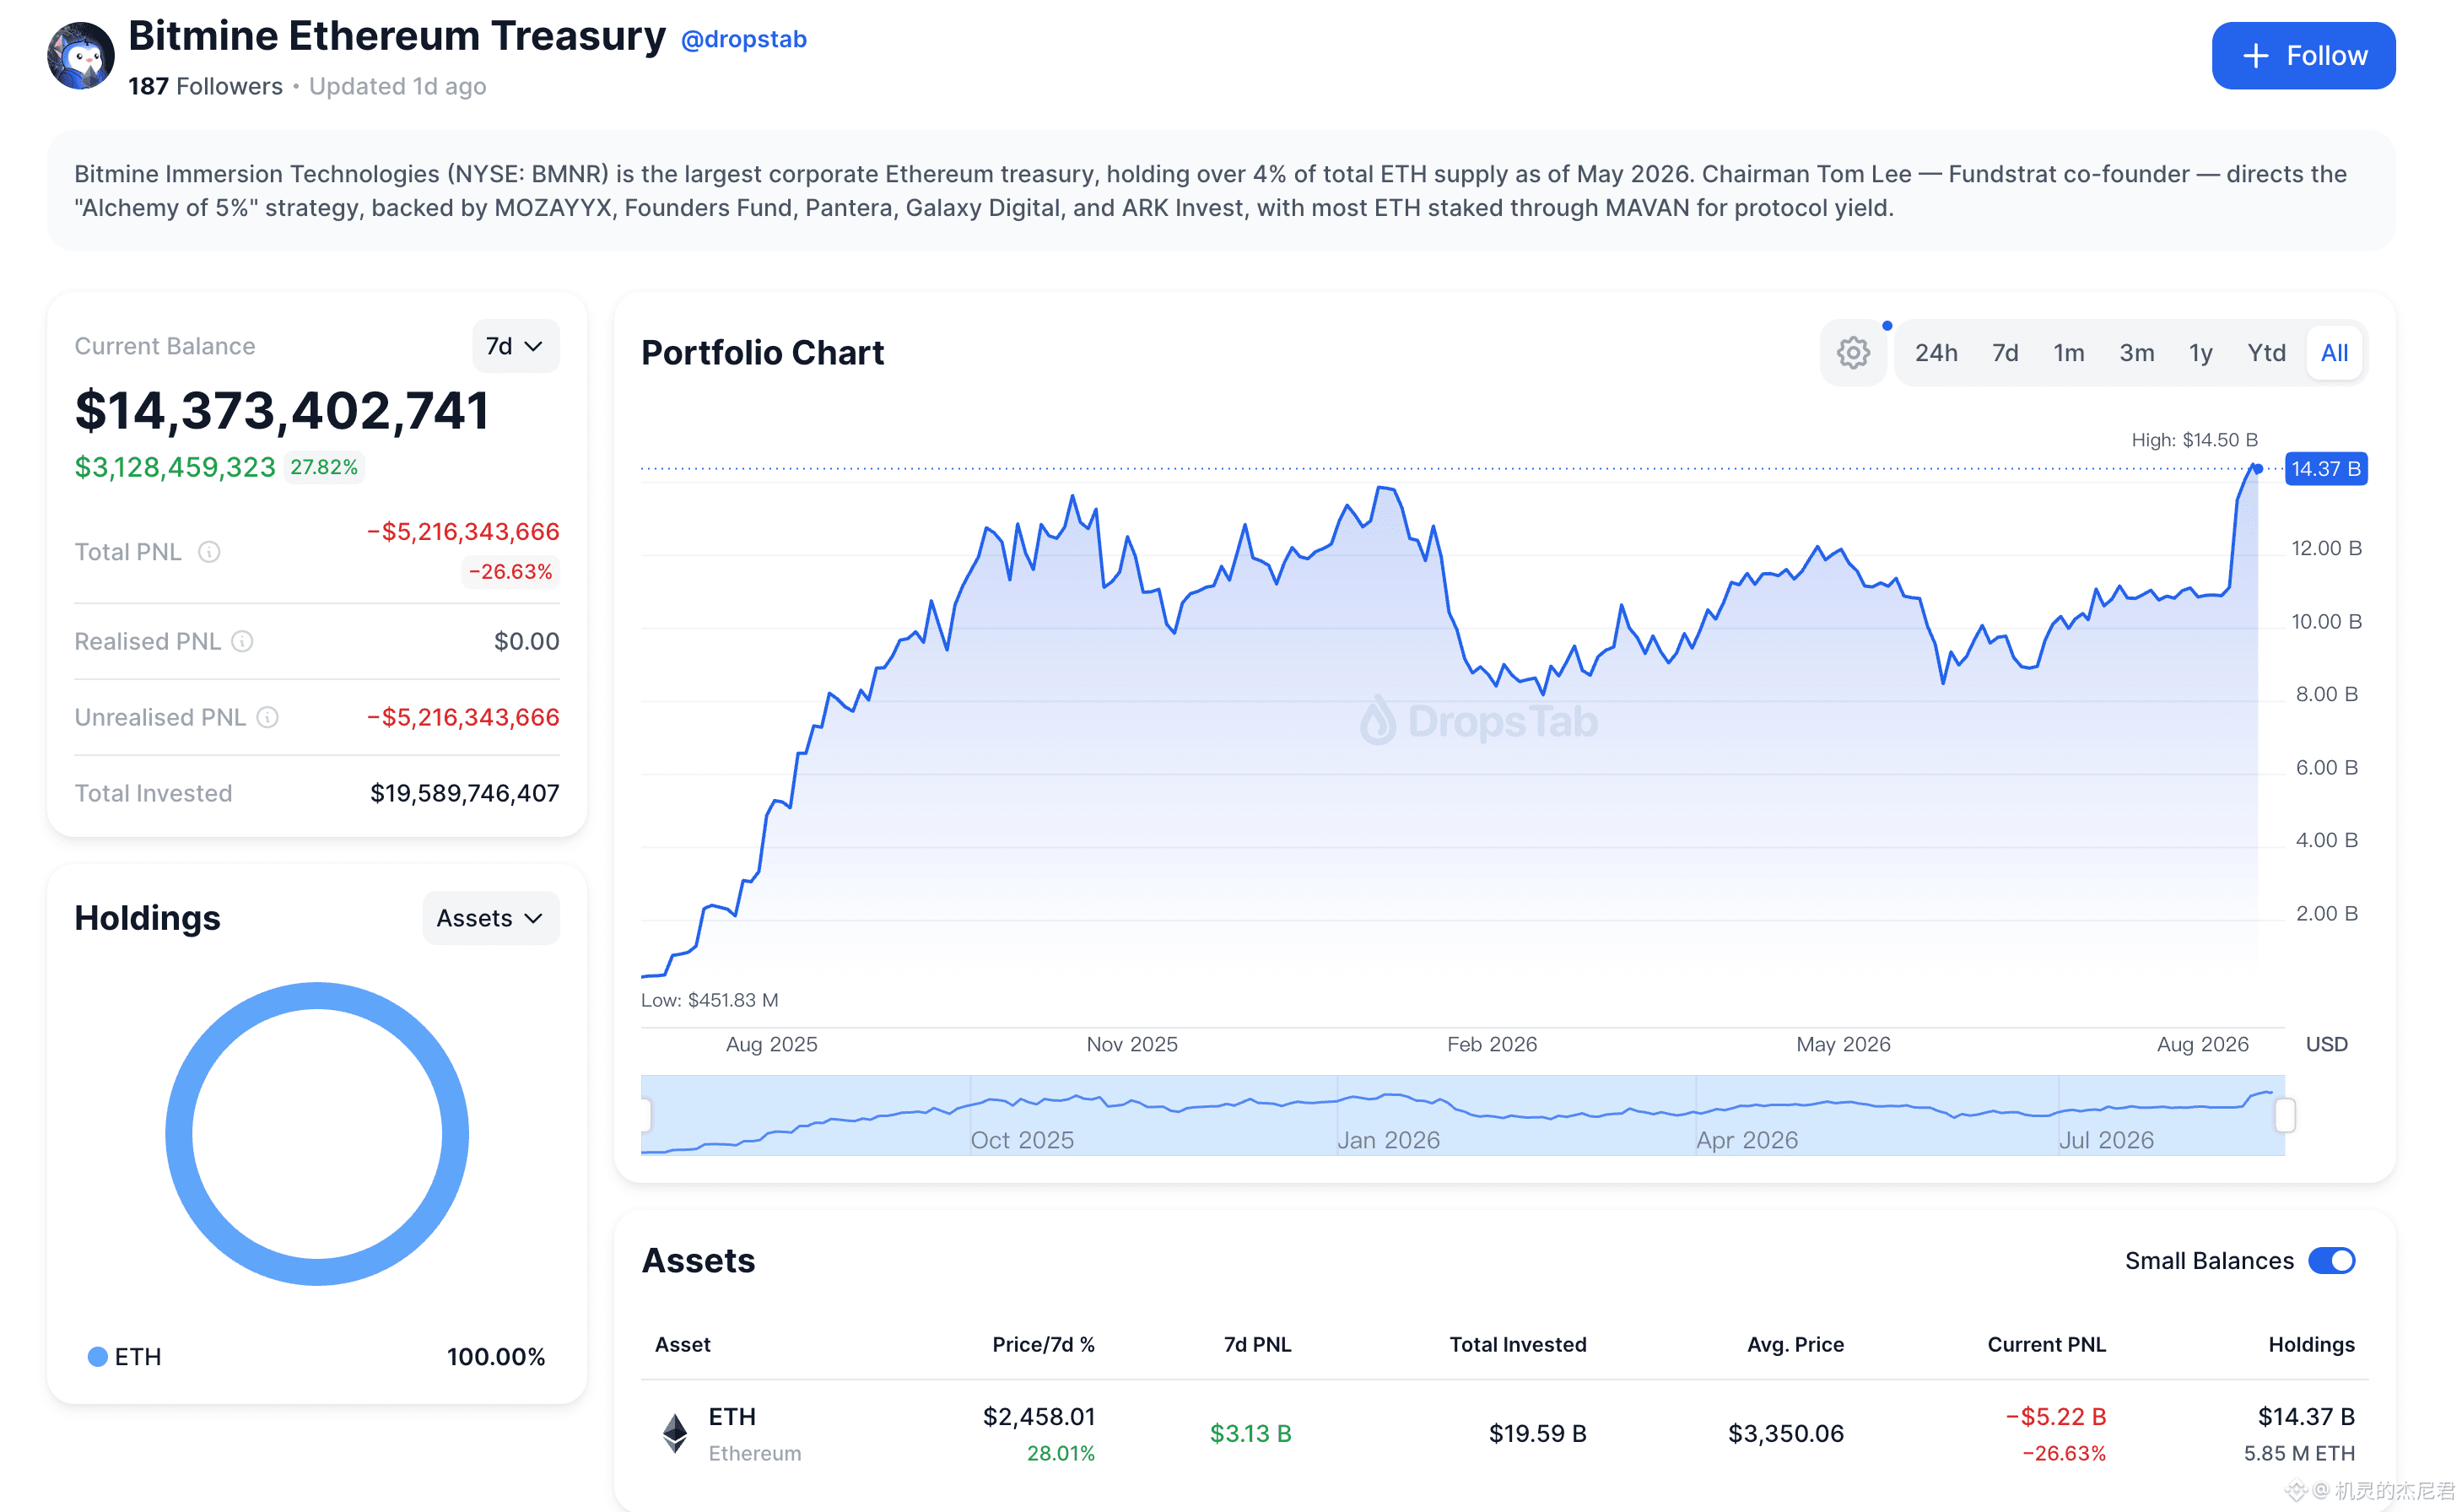Grab the right range slider handle
2462x1512 pixels.
pyautogui.click(x=2284, y=1115)
